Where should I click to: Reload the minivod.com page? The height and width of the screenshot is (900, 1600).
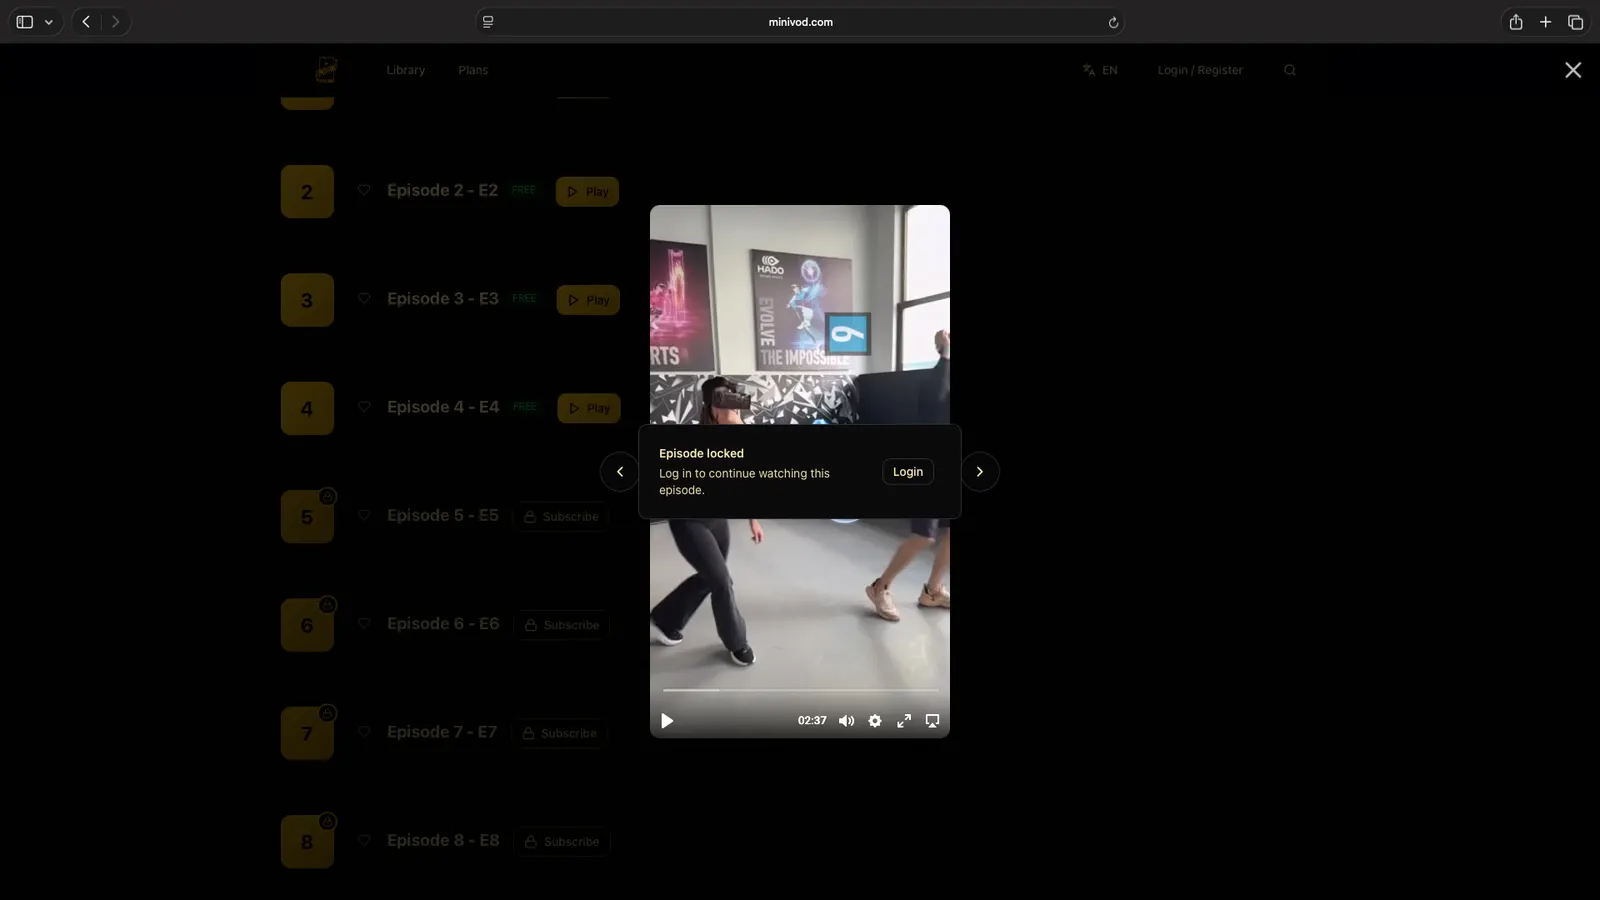(x=1113, y=22)
